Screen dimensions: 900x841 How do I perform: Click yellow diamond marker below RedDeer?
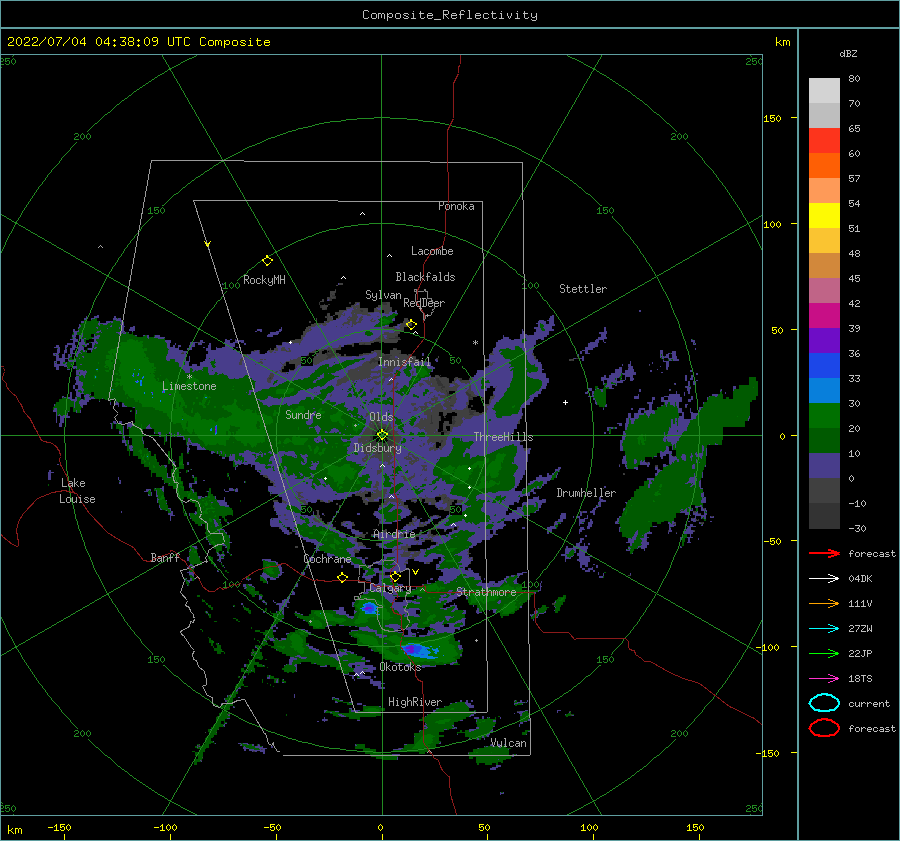(x=411, y=325)
